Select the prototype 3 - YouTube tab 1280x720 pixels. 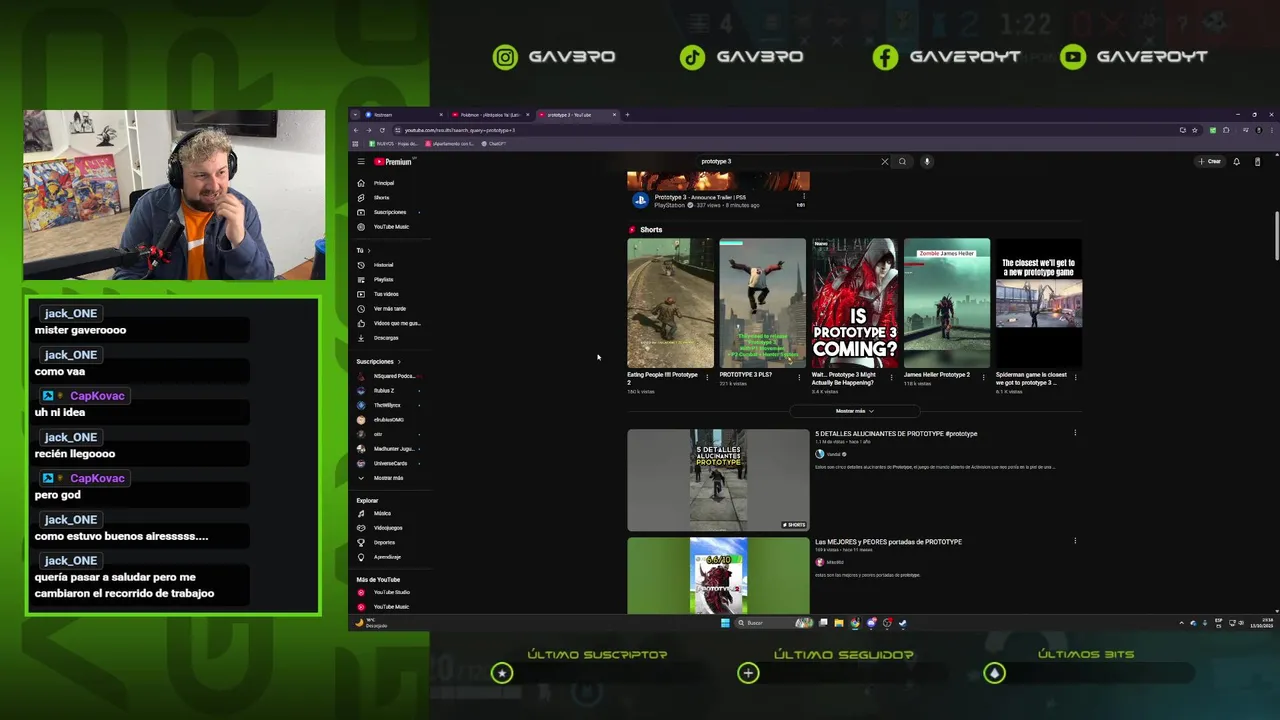577,115
